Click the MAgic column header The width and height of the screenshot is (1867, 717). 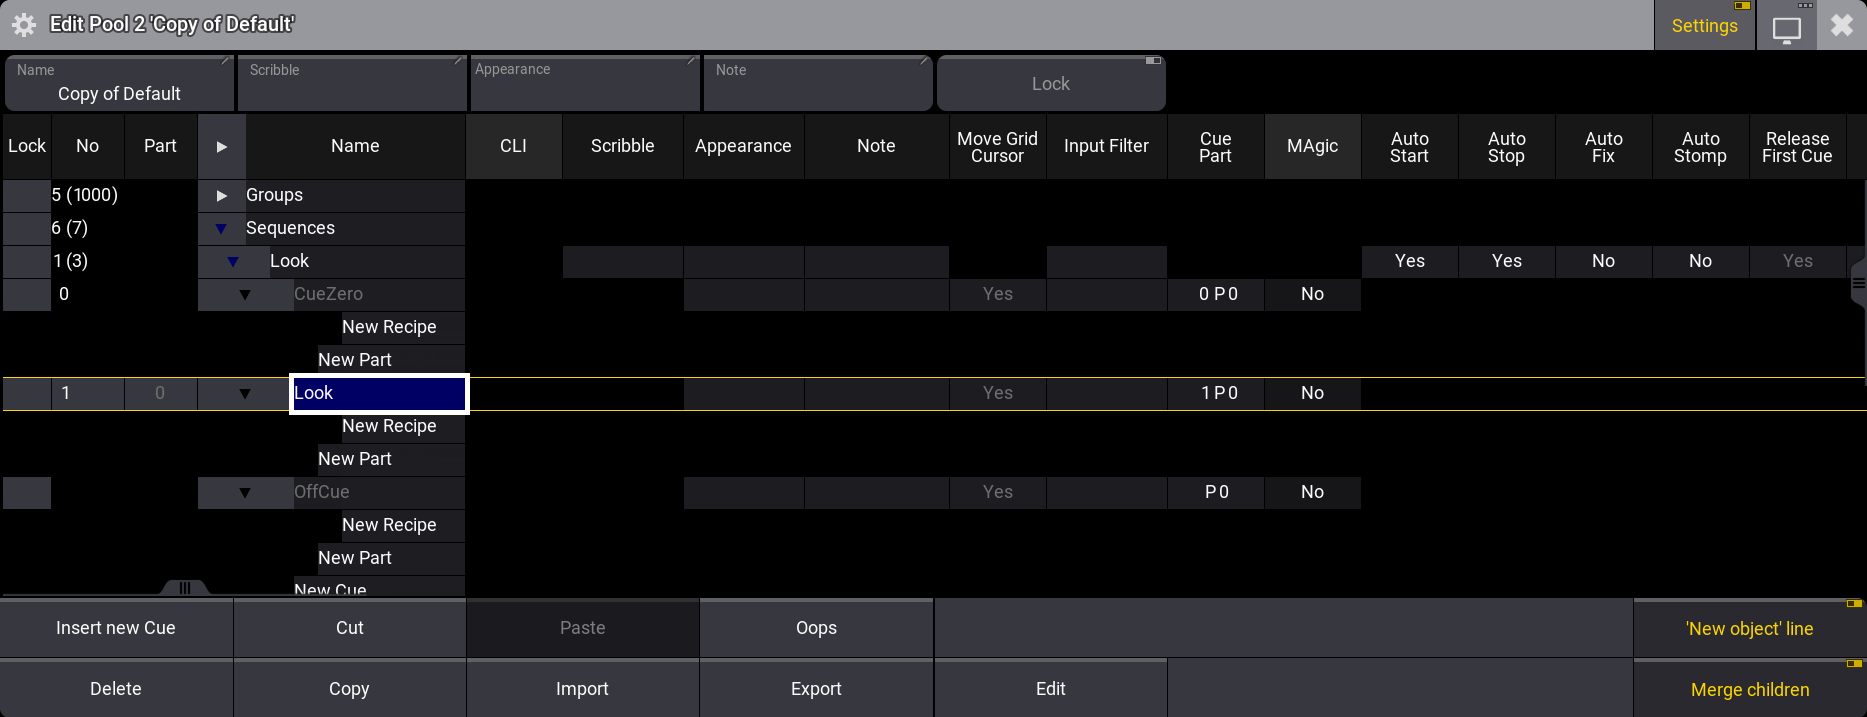tap(1312, 147)
